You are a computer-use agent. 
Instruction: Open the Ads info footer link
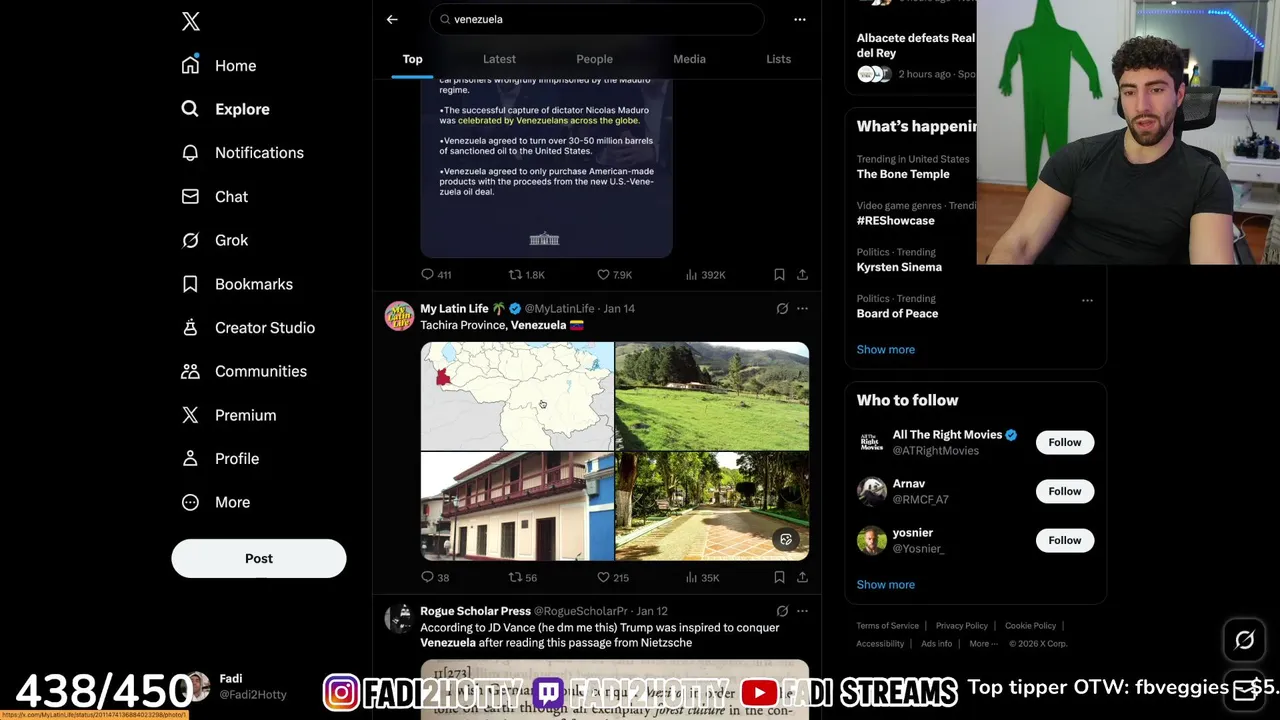click(936, 644)
